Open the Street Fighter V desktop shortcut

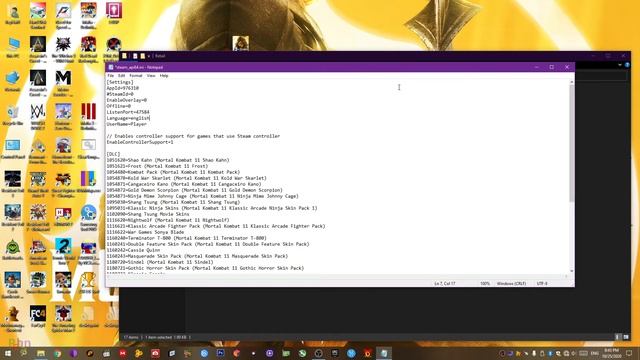pos(63,184)
